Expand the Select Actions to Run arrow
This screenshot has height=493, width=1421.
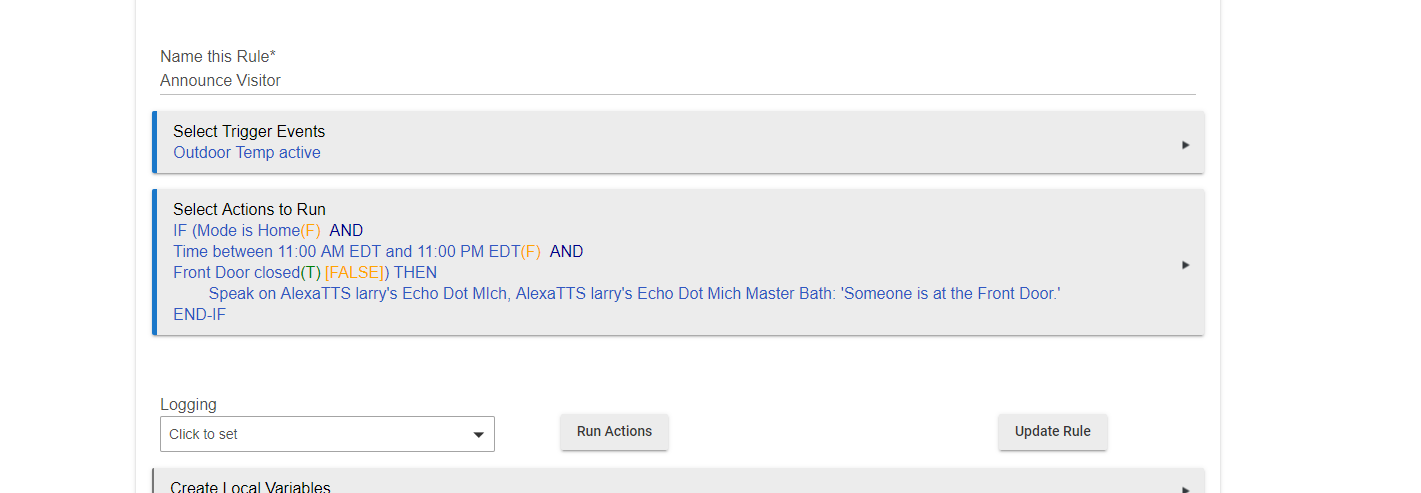coord(1185,265)
